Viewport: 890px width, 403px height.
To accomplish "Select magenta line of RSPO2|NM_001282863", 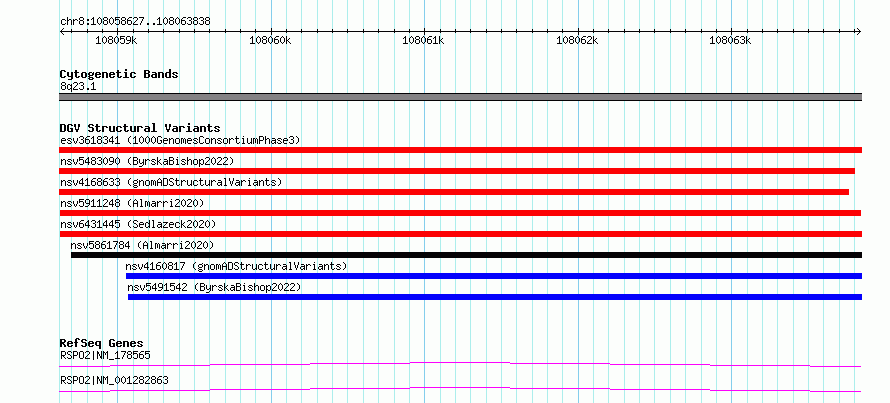I will 460,389.
